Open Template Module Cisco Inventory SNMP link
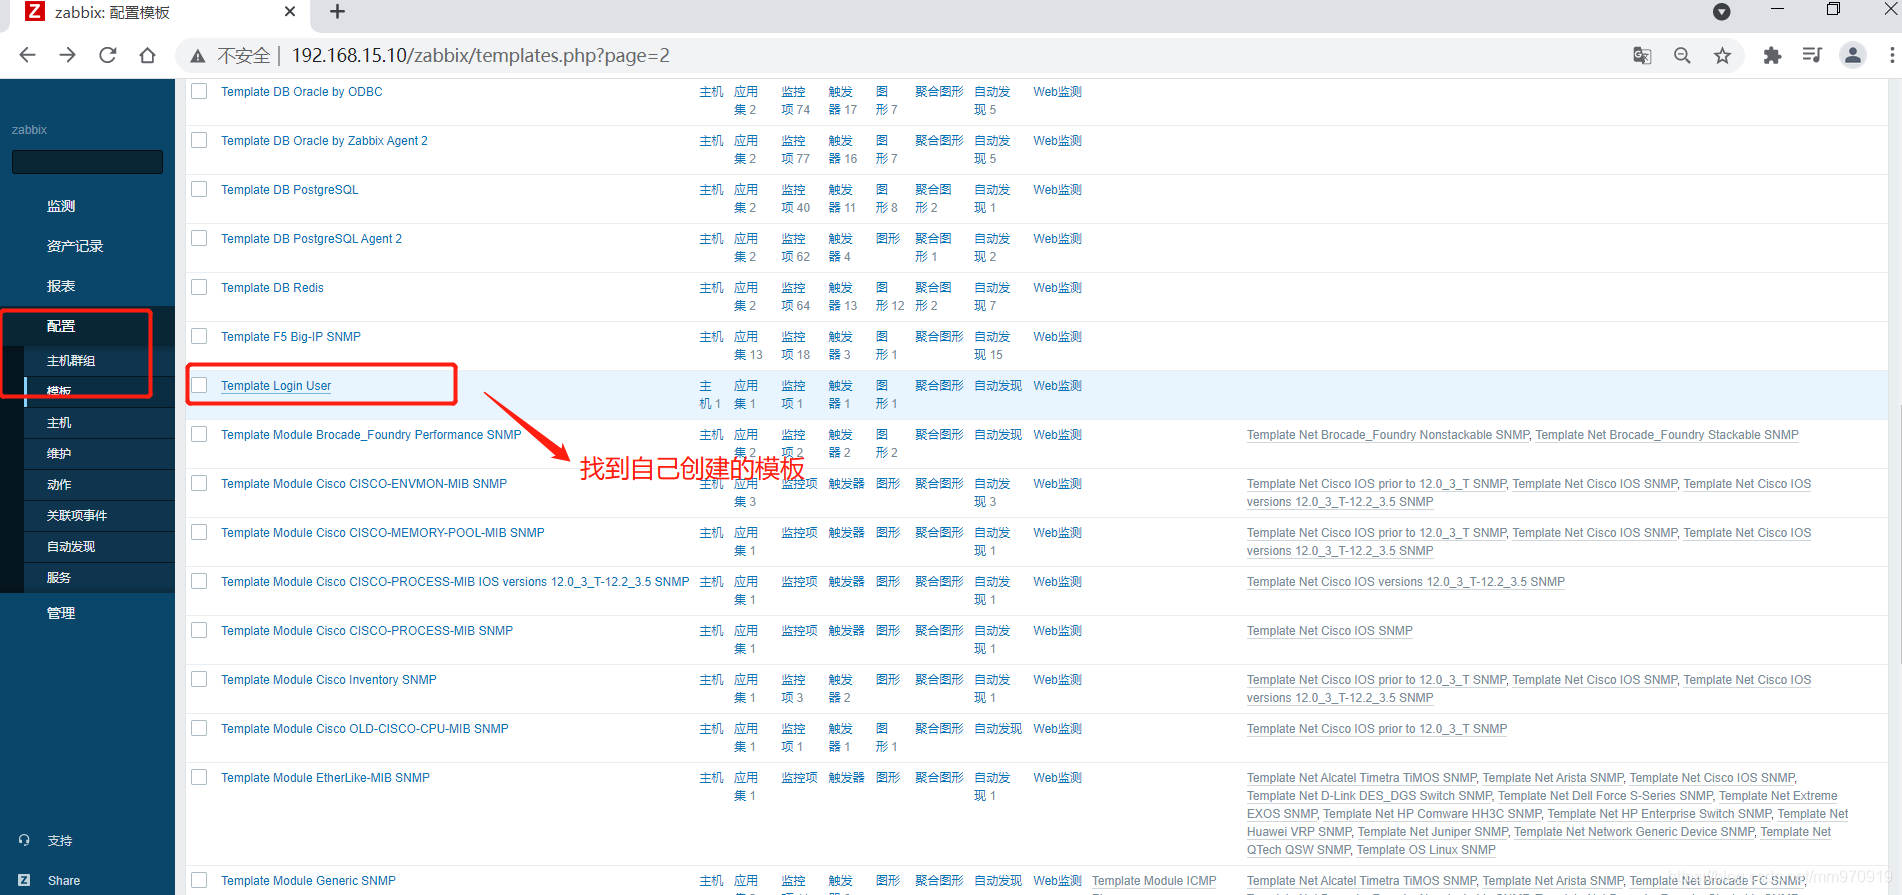Viewport: 1902px width, 895px height. click(329, 680)
